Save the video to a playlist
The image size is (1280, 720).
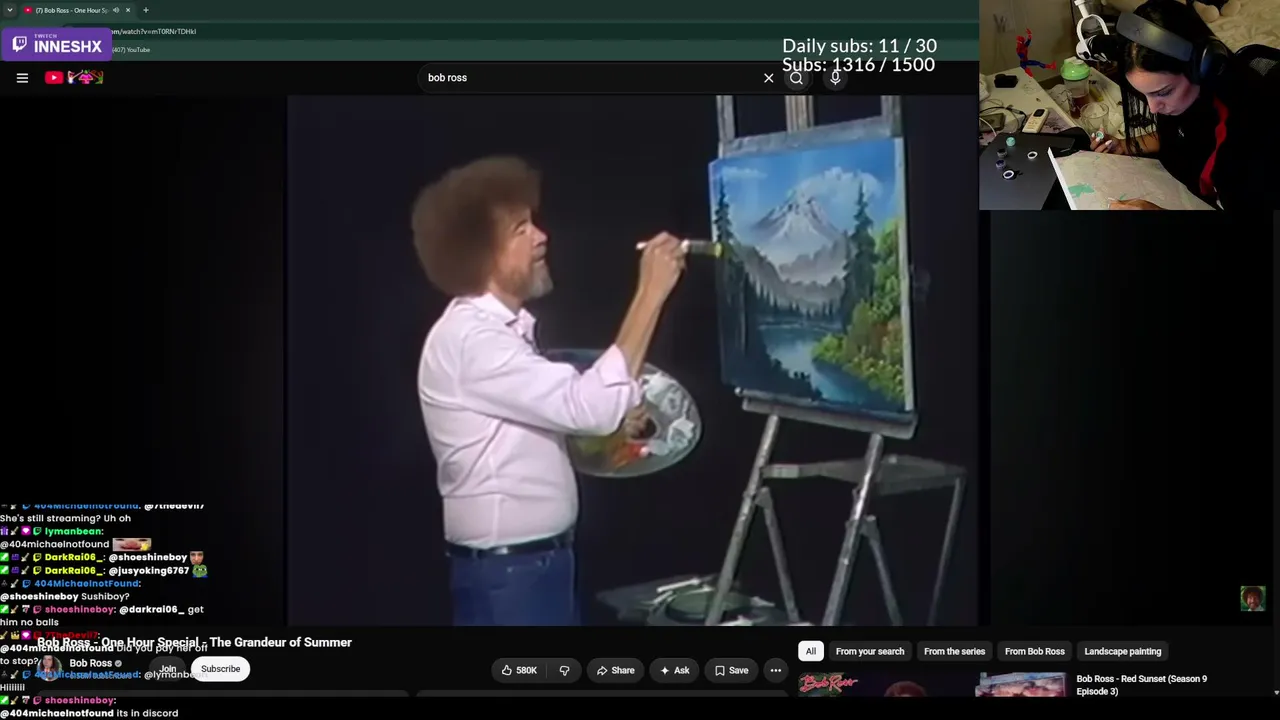(x=731, y=670)
